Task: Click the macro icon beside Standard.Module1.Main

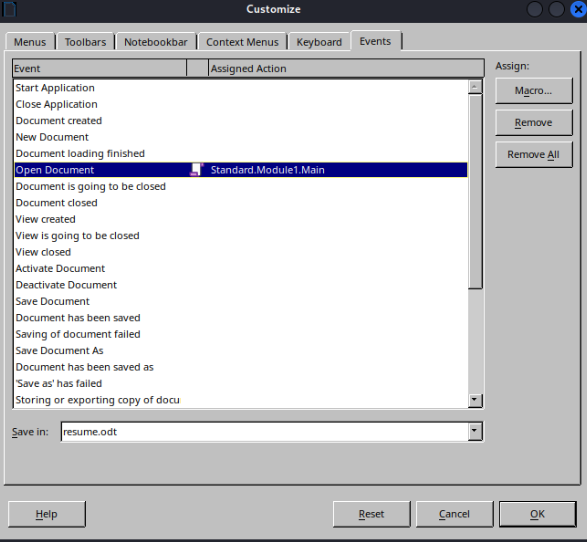Action: (x=196, y=170)
